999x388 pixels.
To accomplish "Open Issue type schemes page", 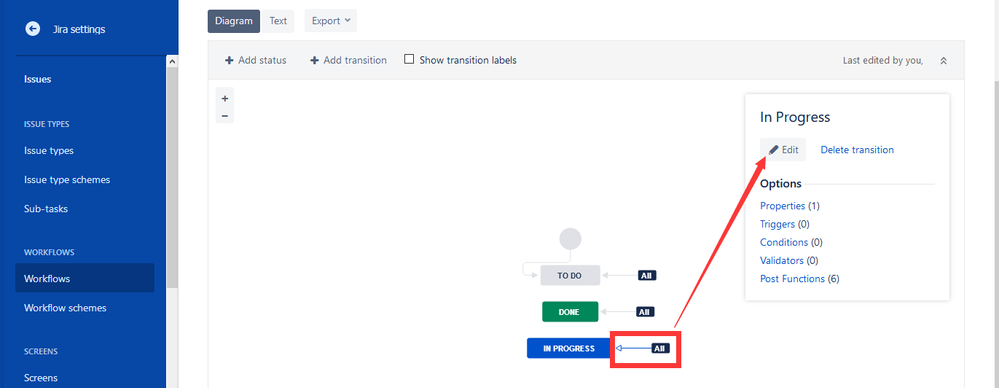I will 67,180.
